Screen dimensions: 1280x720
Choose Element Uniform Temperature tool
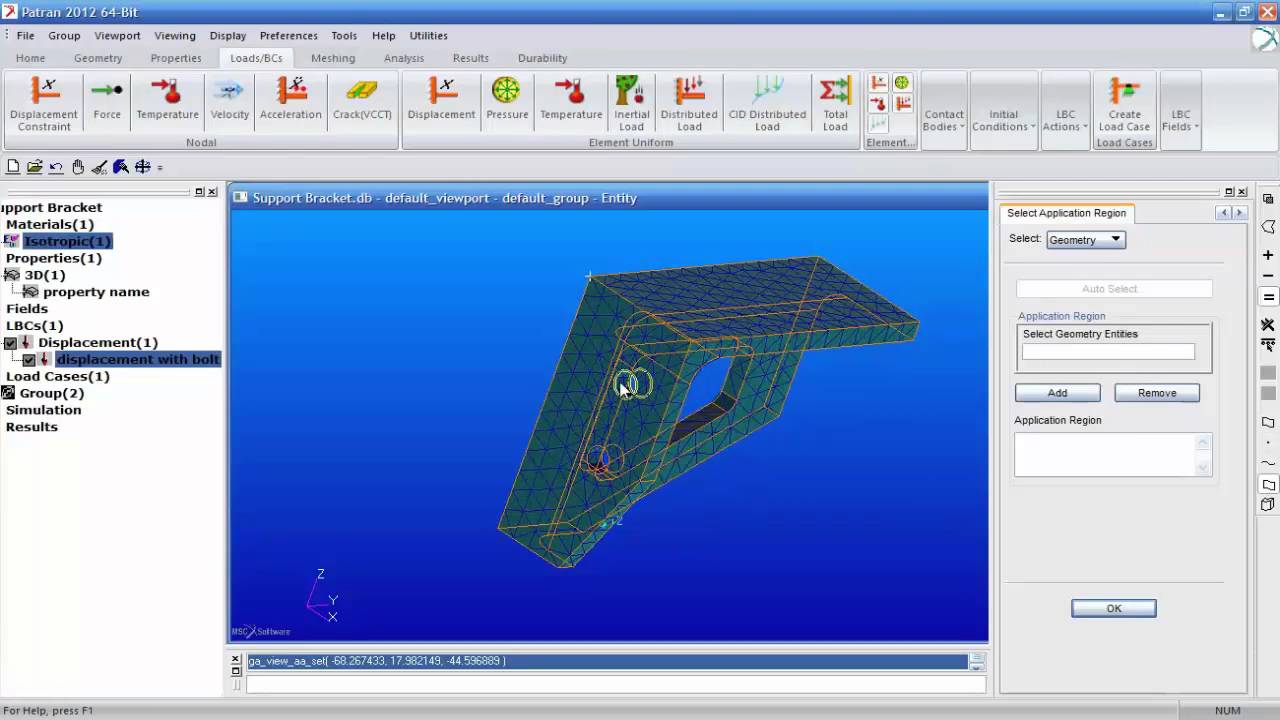point(571,100)
